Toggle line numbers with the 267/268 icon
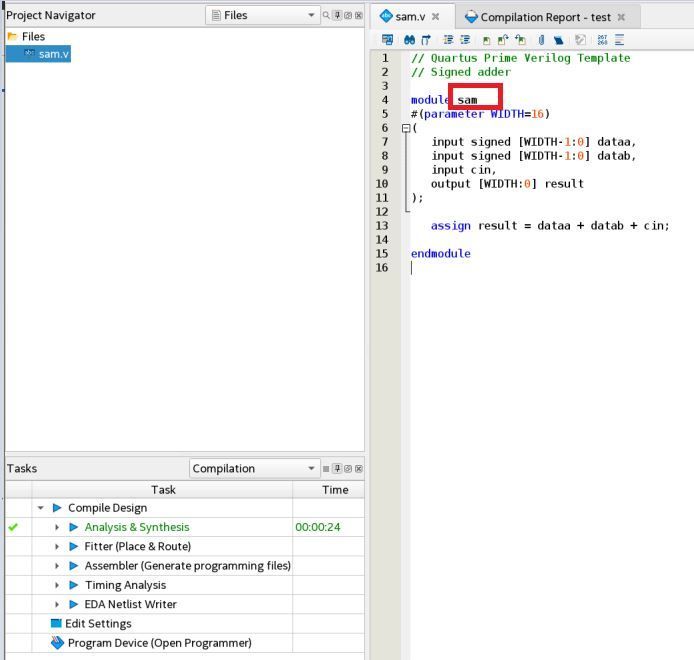This screenshot has height=660, width=694. pos(602,40)
